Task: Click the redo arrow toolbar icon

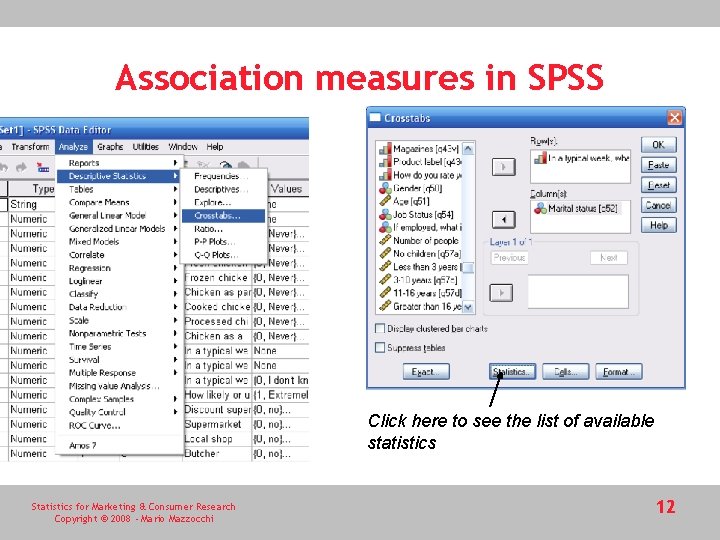Action: 21,167
